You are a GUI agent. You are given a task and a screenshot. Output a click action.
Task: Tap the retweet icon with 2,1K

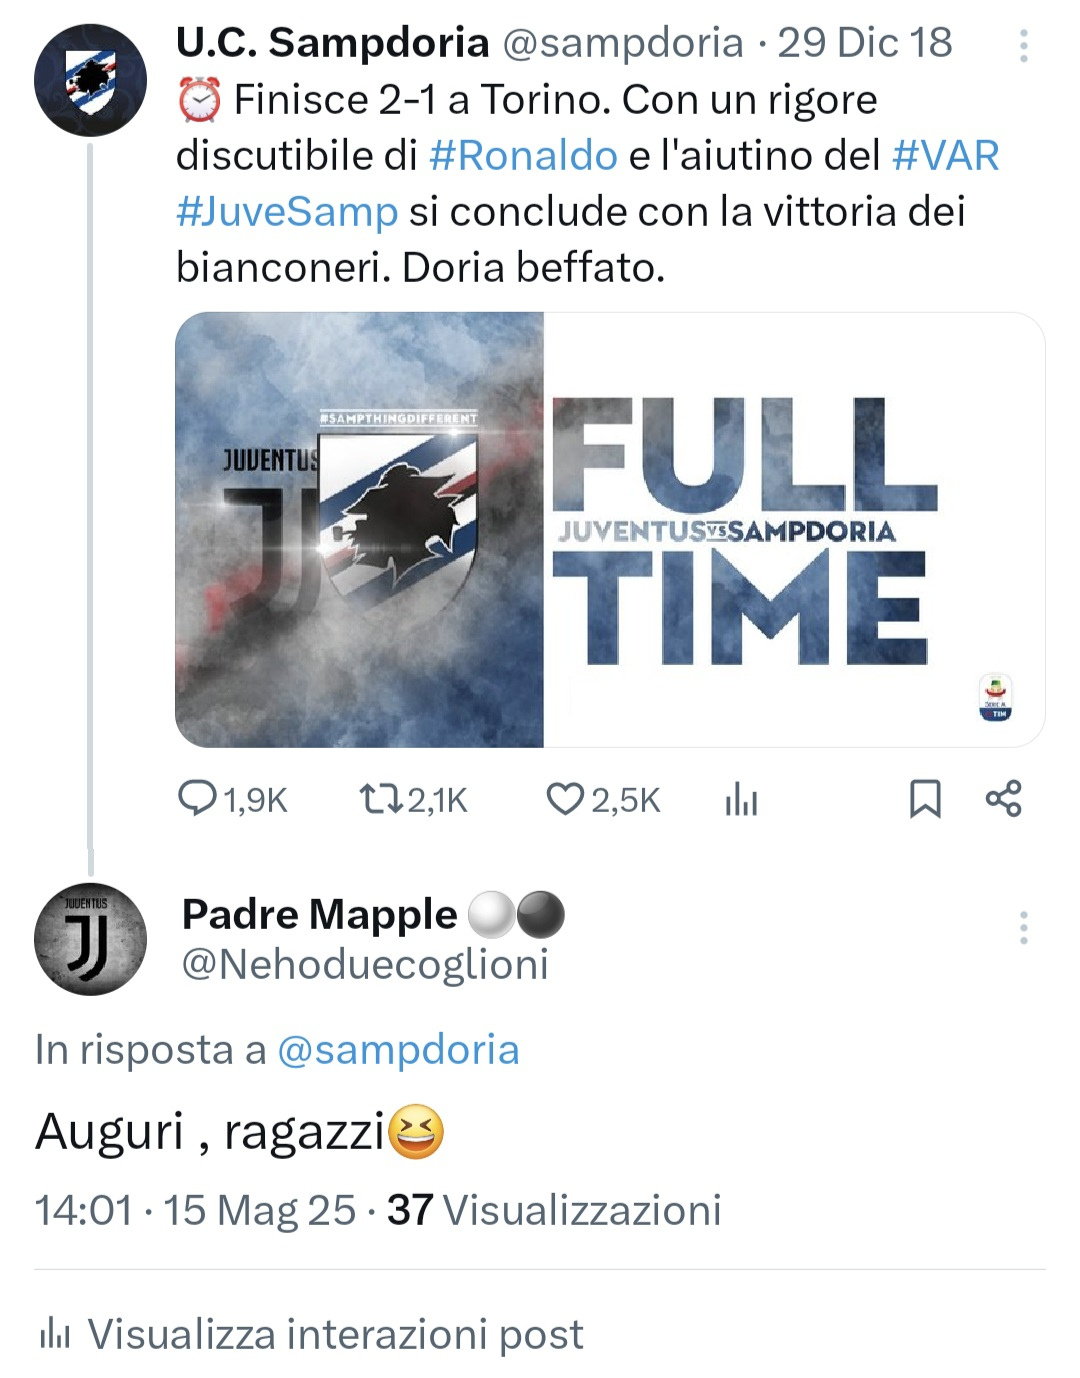click(380, 798)
